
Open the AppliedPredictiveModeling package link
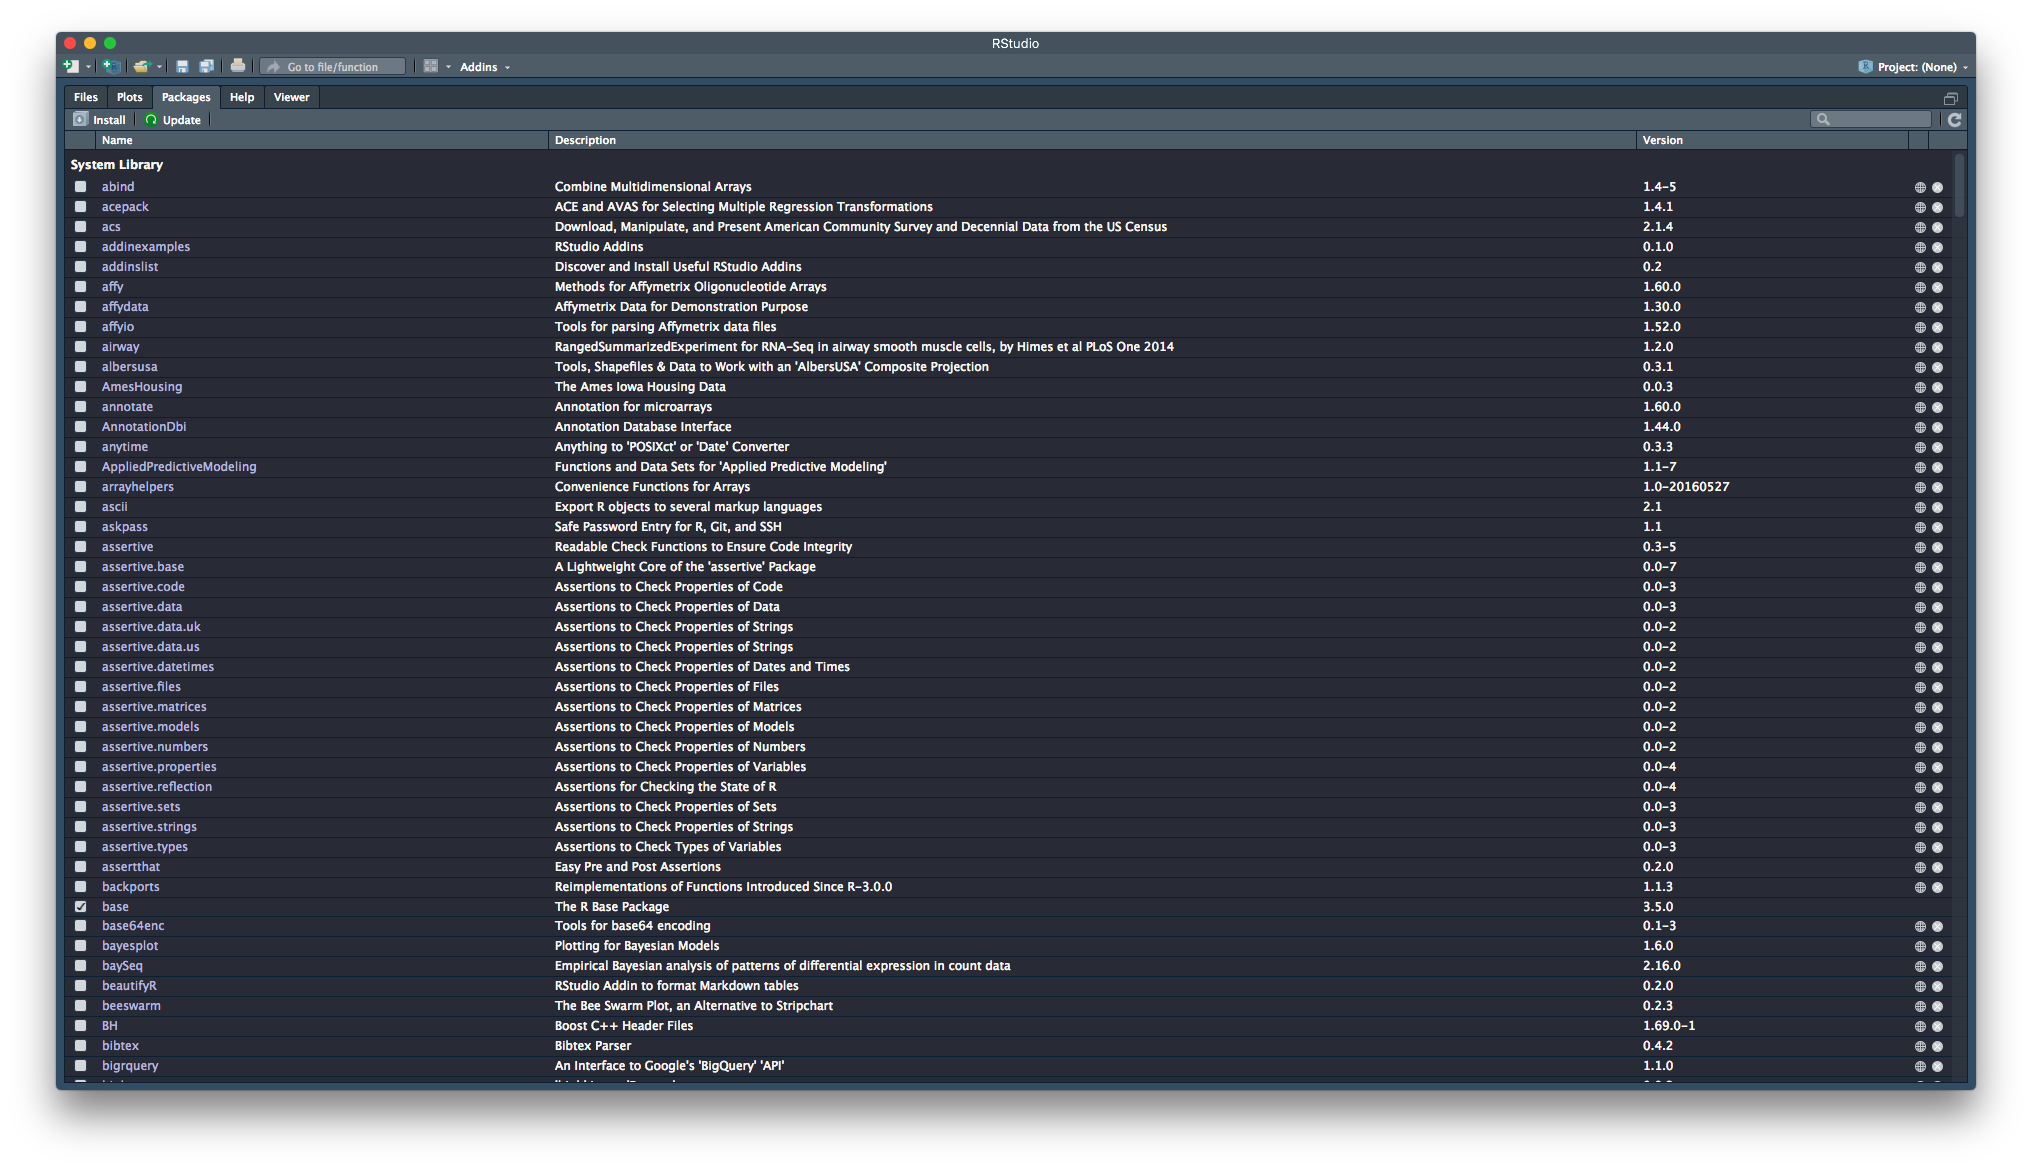coord(179,467)
